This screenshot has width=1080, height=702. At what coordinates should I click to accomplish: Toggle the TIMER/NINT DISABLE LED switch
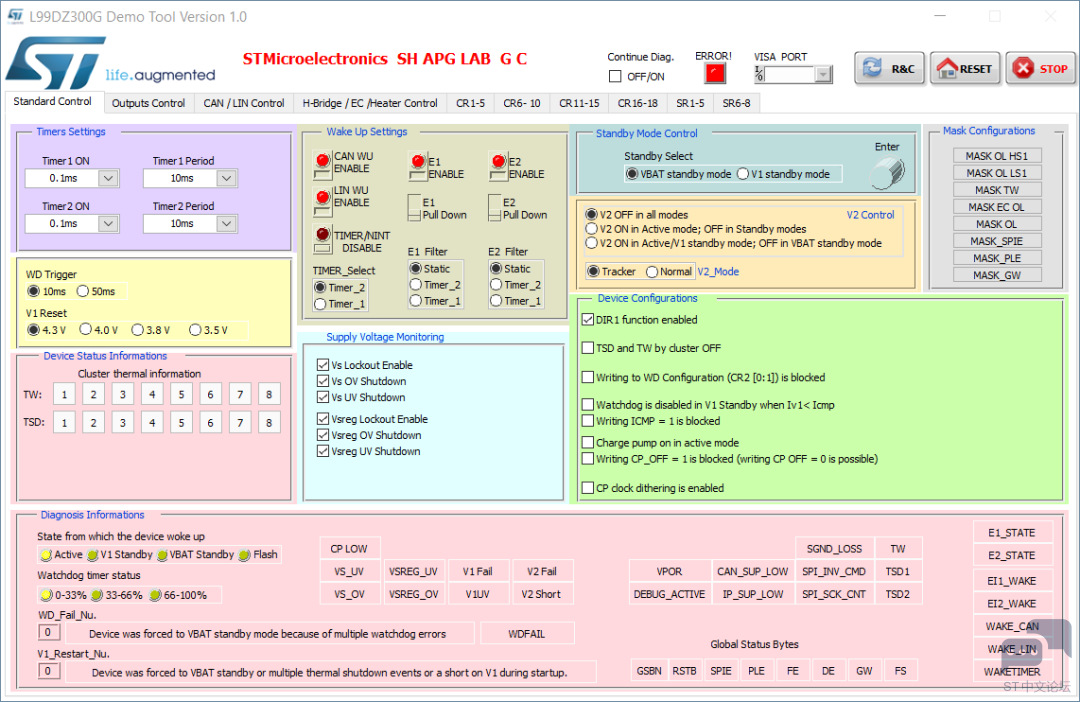[x=322, y=238]
